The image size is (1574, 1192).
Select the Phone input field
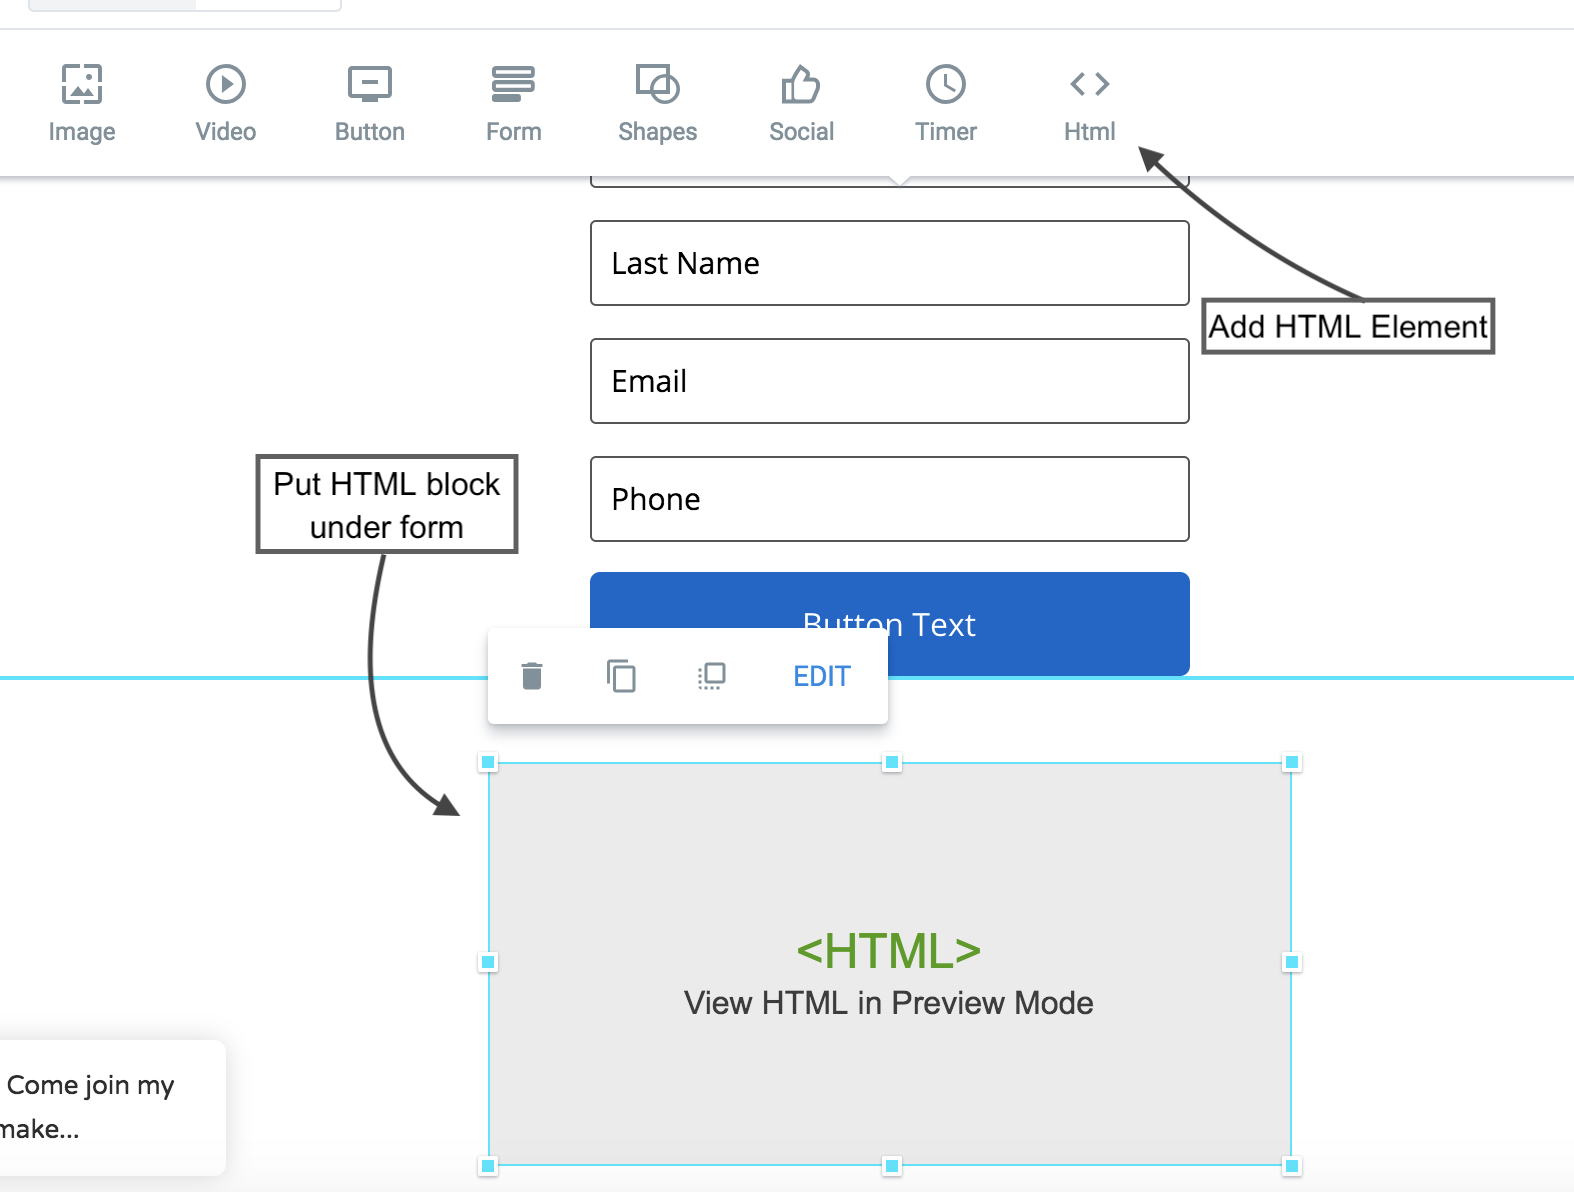(889, 499)
